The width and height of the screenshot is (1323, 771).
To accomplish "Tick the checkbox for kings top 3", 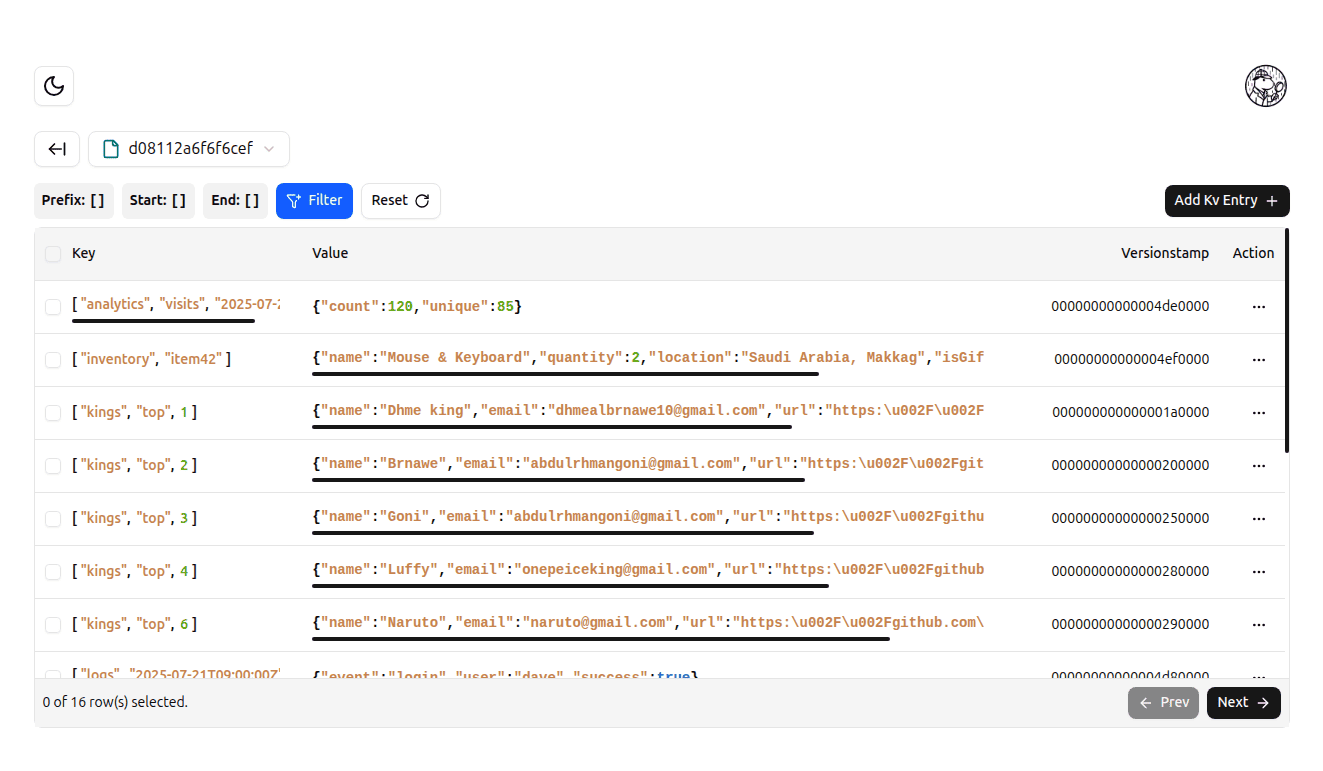I will 53,518.
